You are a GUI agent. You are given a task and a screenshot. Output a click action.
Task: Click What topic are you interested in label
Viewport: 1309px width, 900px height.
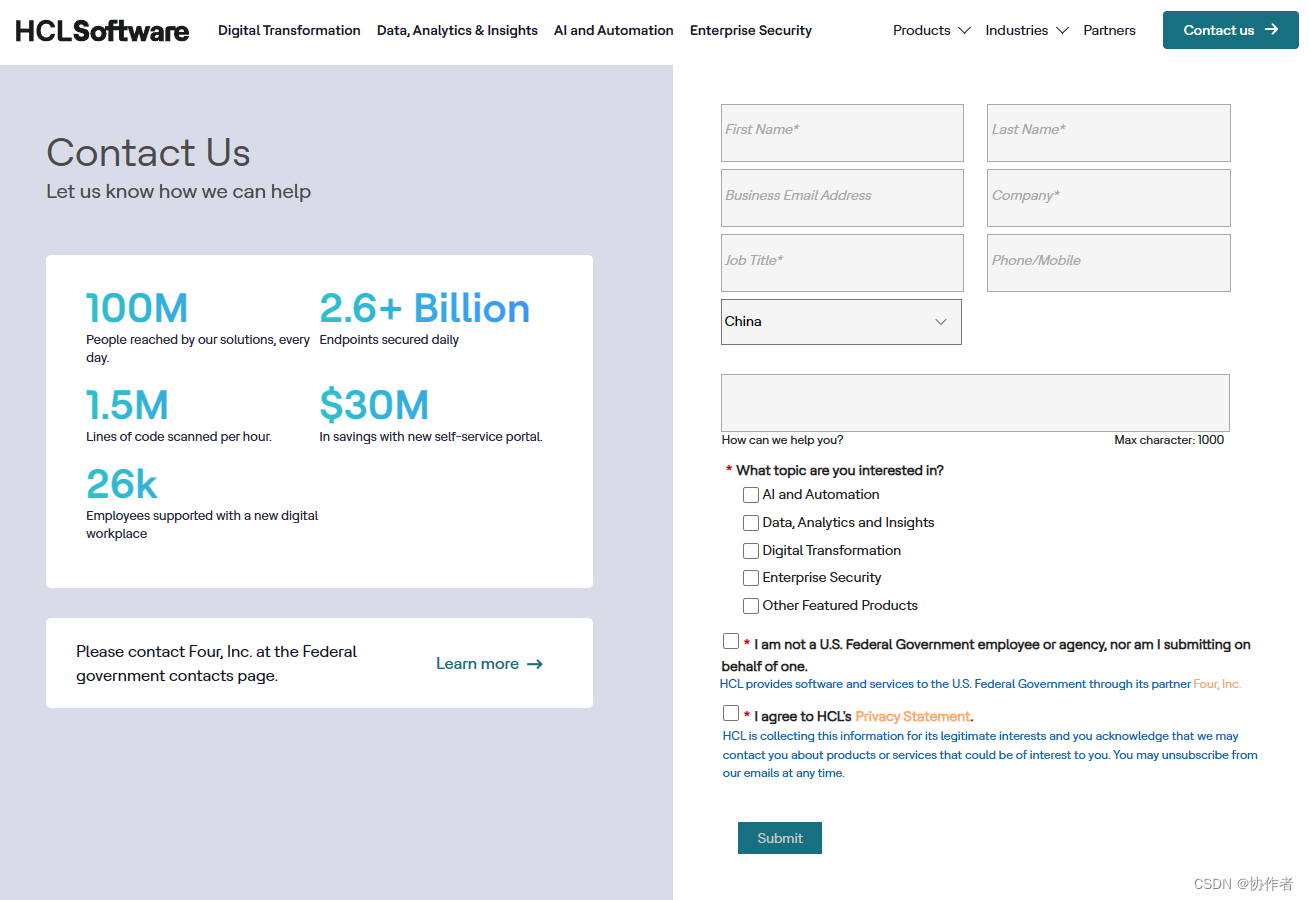click(x=840, y=471)
